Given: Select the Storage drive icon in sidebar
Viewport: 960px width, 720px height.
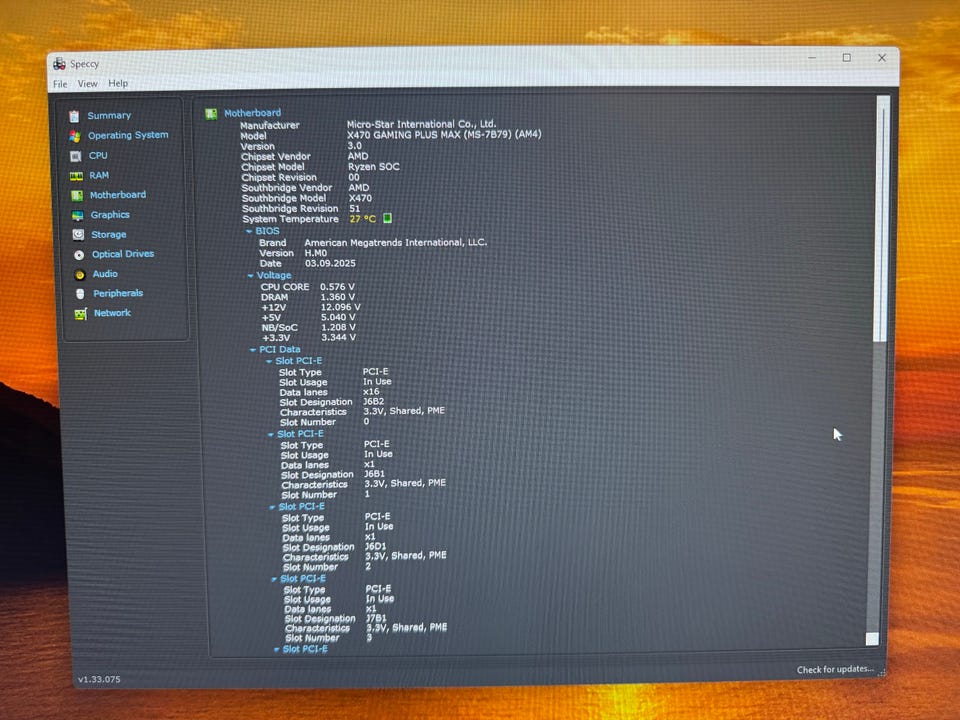Looking at the screenshot, I should (x=78, y=235).
